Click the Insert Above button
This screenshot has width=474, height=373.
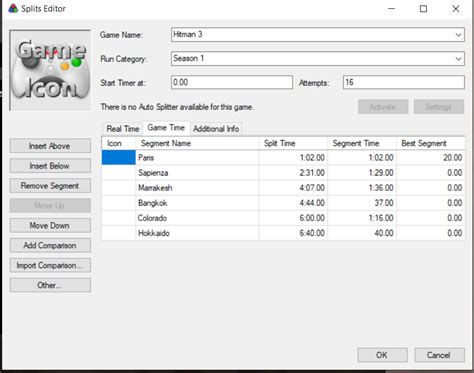[50, 146]
